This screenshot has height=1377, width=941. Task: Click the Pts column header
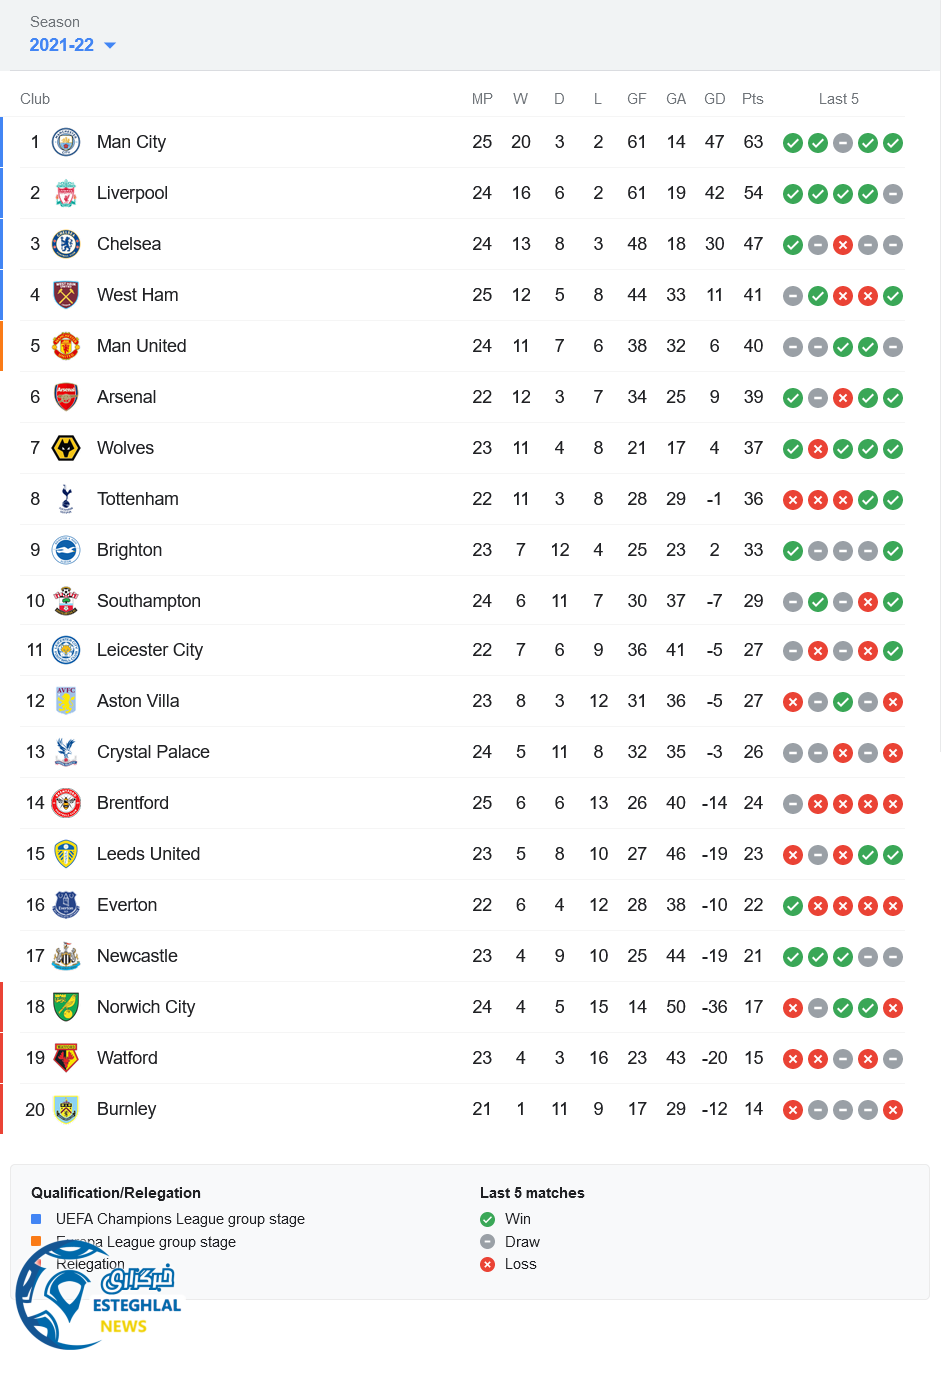pyautogui.click(x=752, y=99)
